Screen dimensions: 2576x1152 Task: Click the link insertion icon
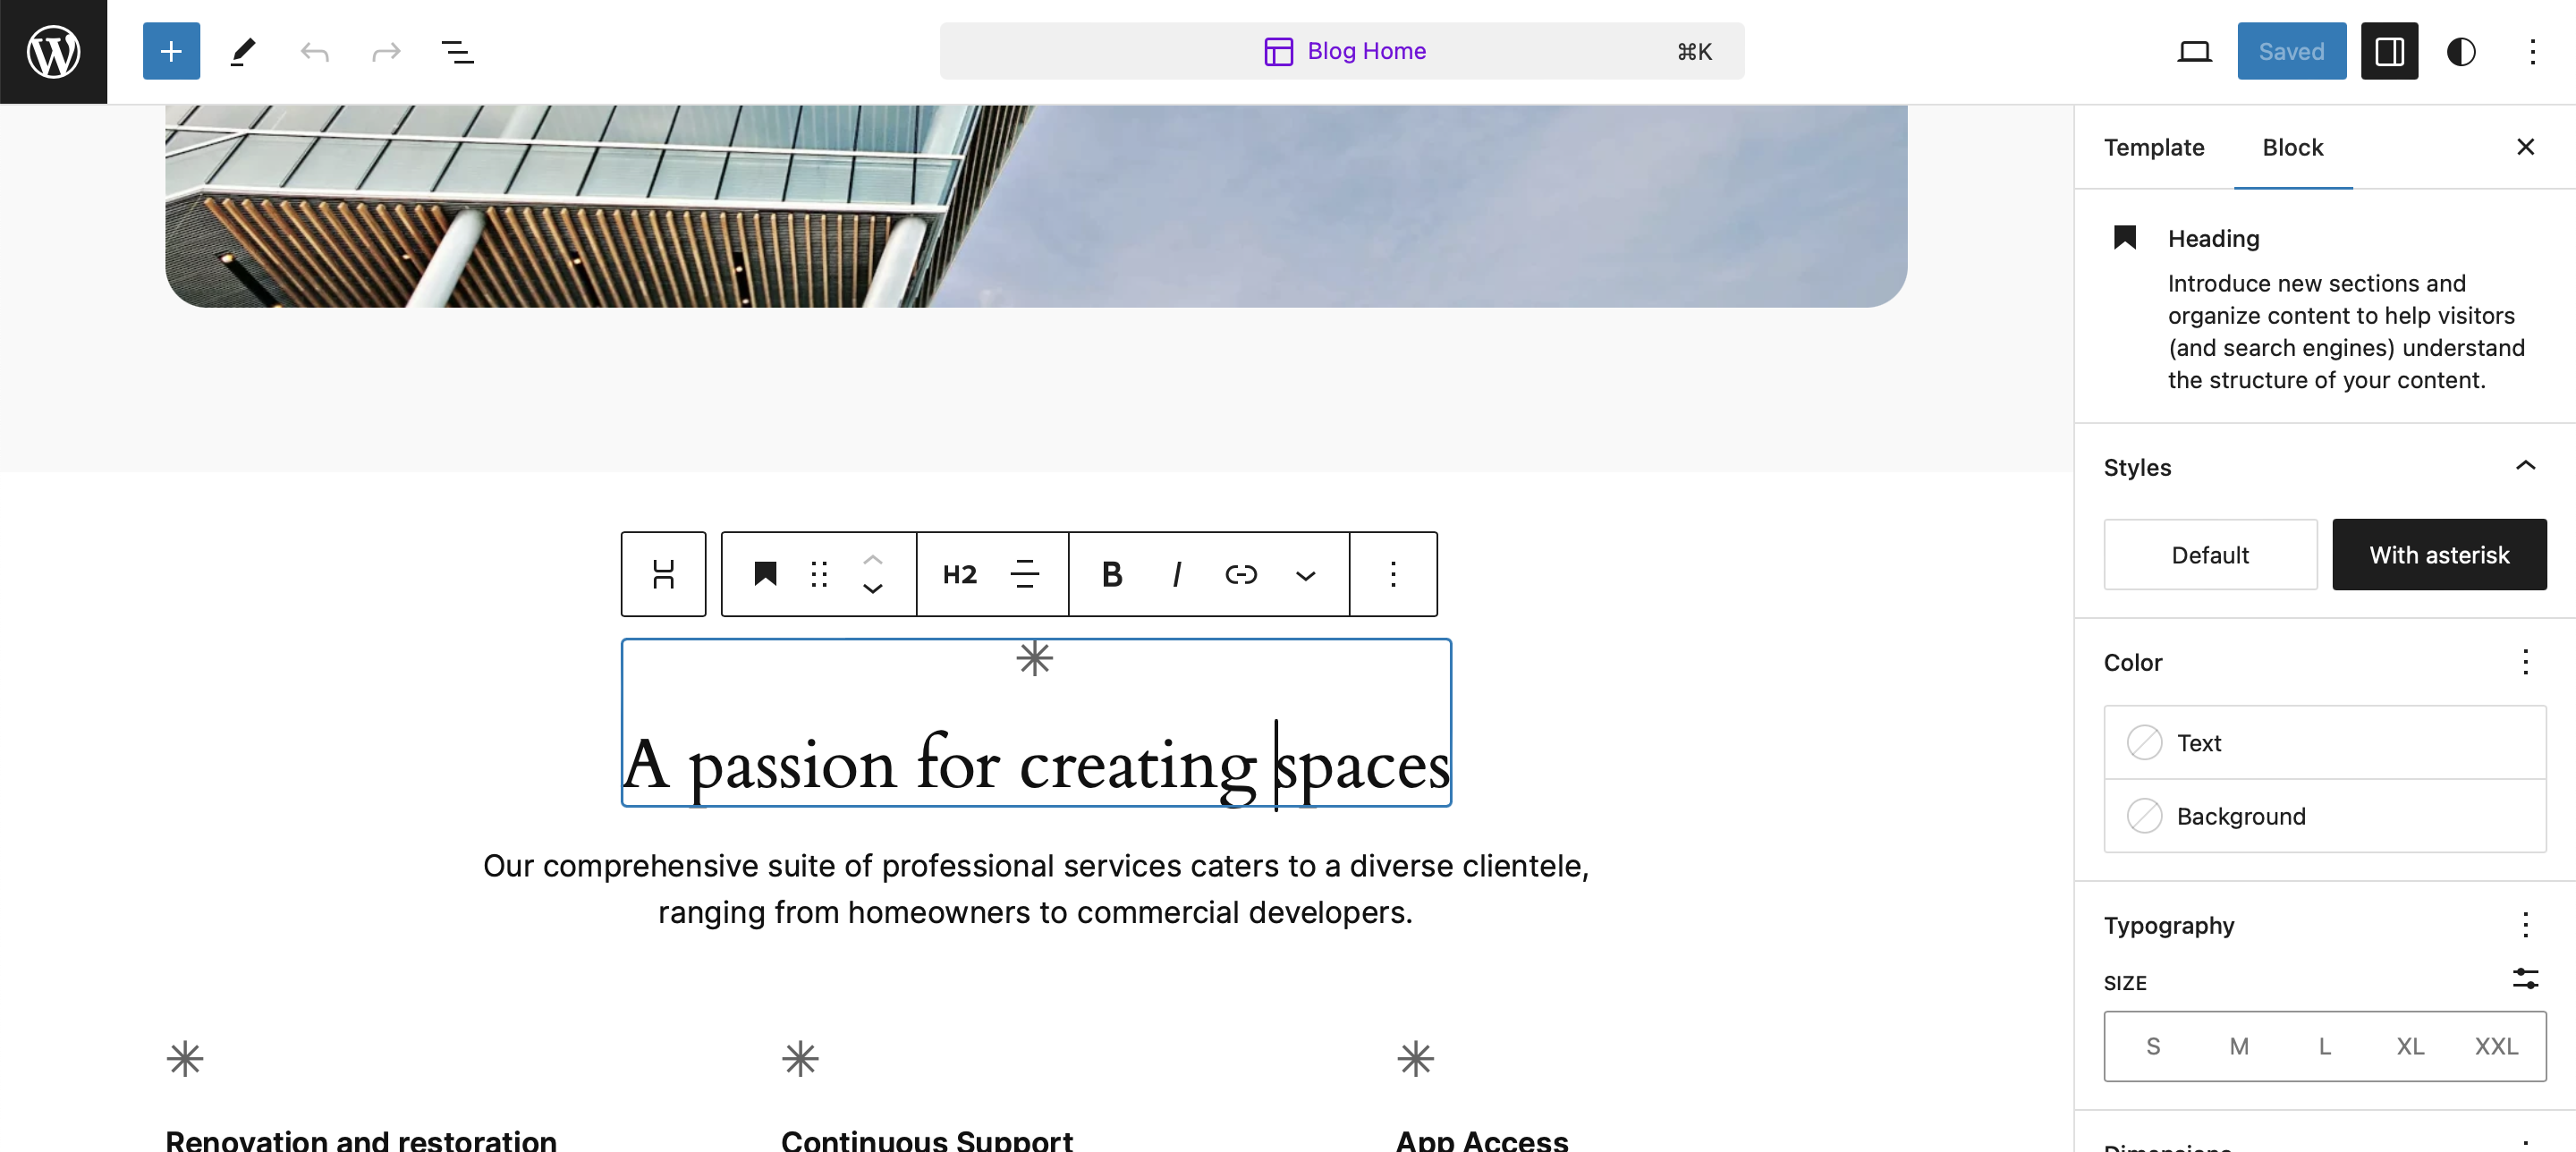1239,573
